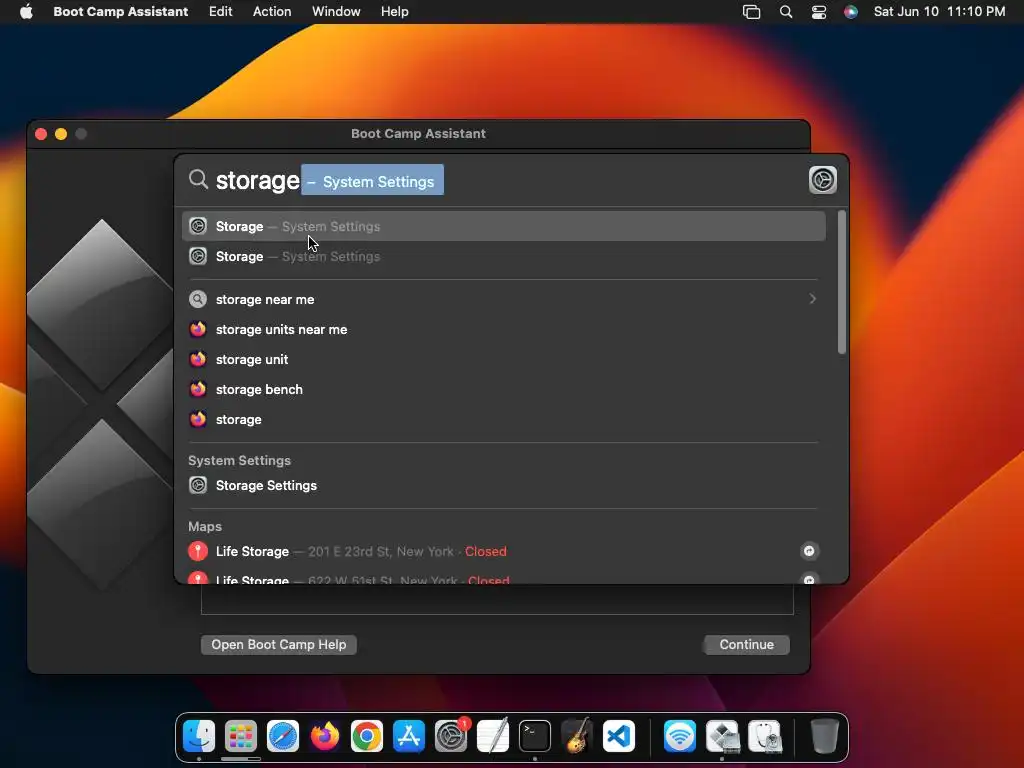
Task: Open Finder from the Dock
Action: 199,737
